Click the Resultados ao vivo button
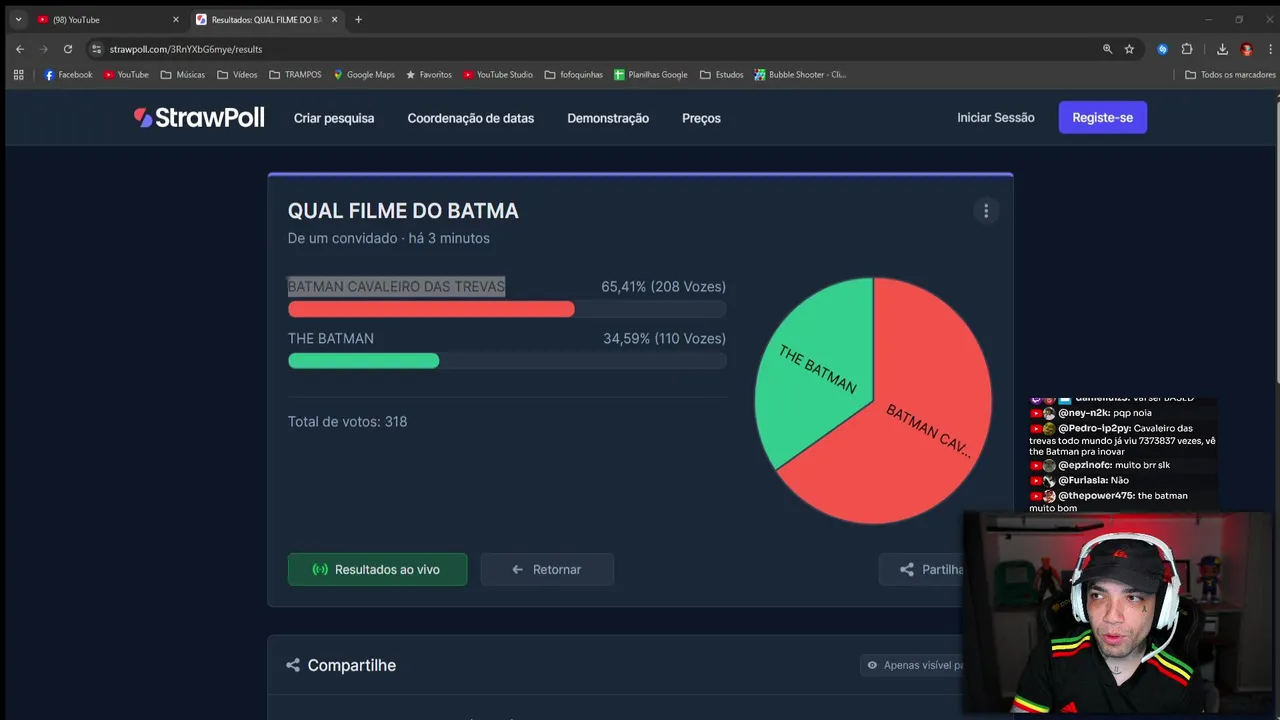Screen dimensions: 1280x720 377,569
